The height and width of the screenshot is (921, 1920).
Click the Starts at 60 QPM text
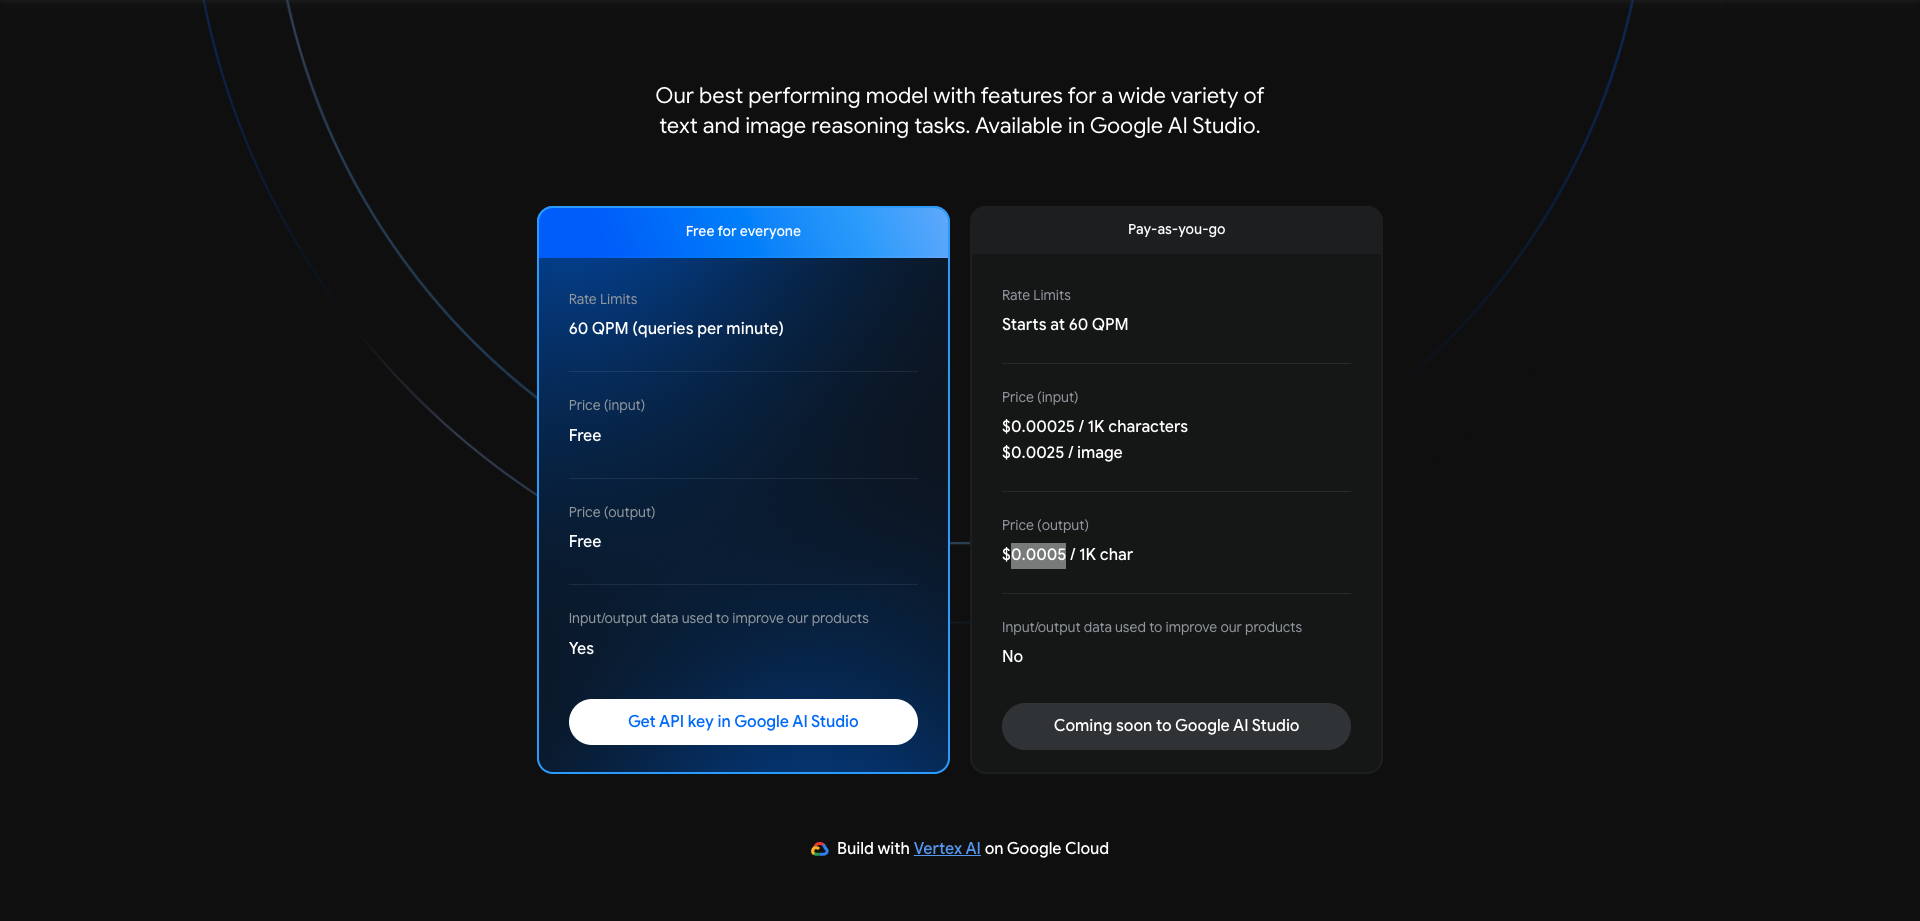pyautogui.click(x=1065, y=325)
